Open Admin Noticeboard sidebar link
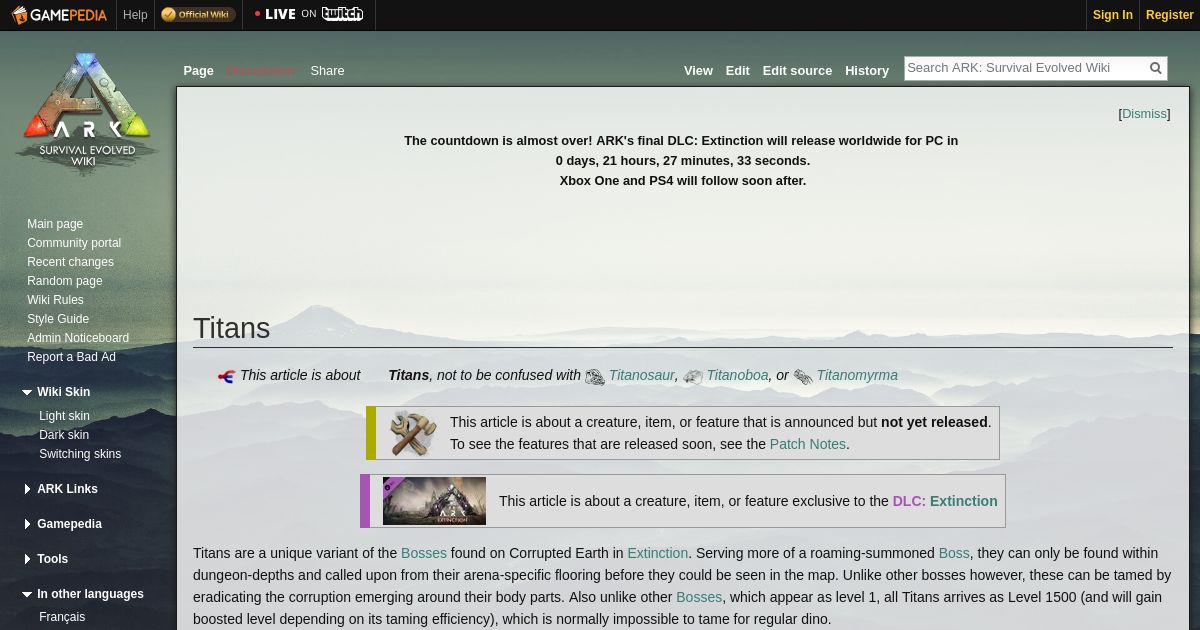This screenshot has width=1200, height=630. click(78, 338)
